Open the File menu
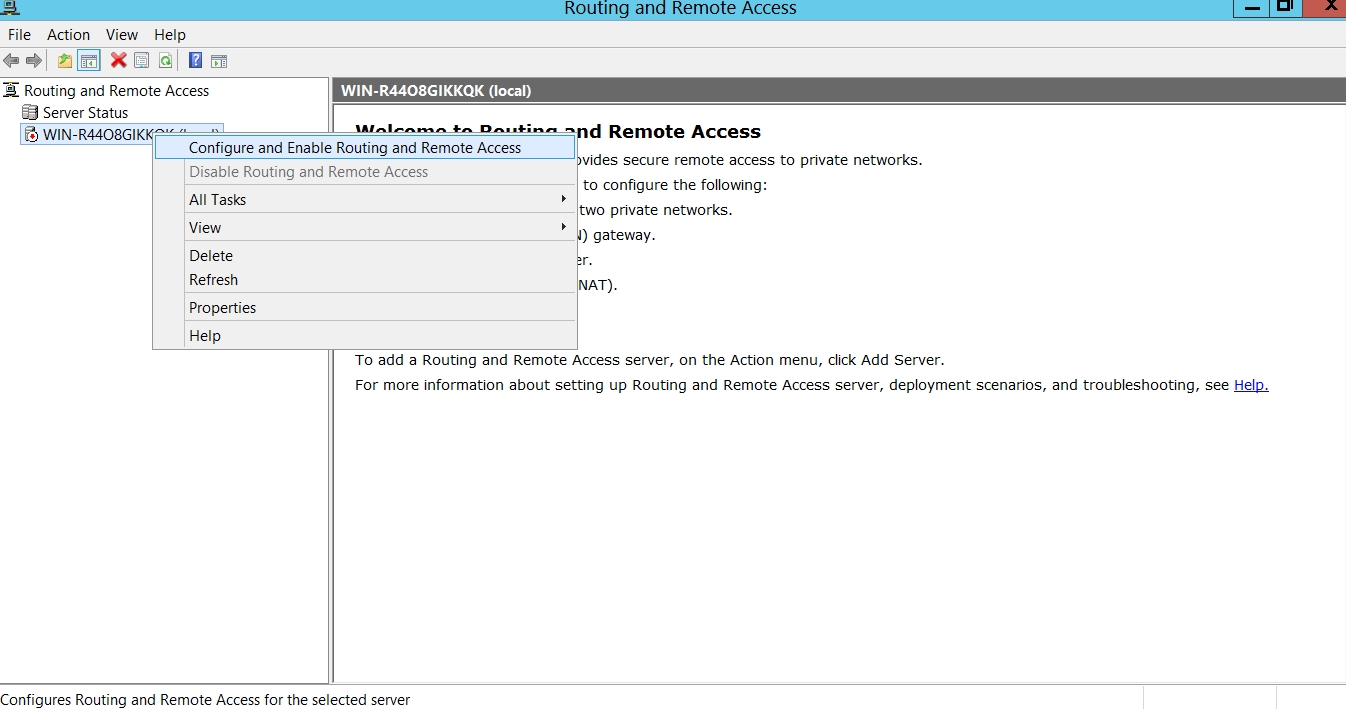Screen dimensions: 1346x709 click(x=19, y=35)
